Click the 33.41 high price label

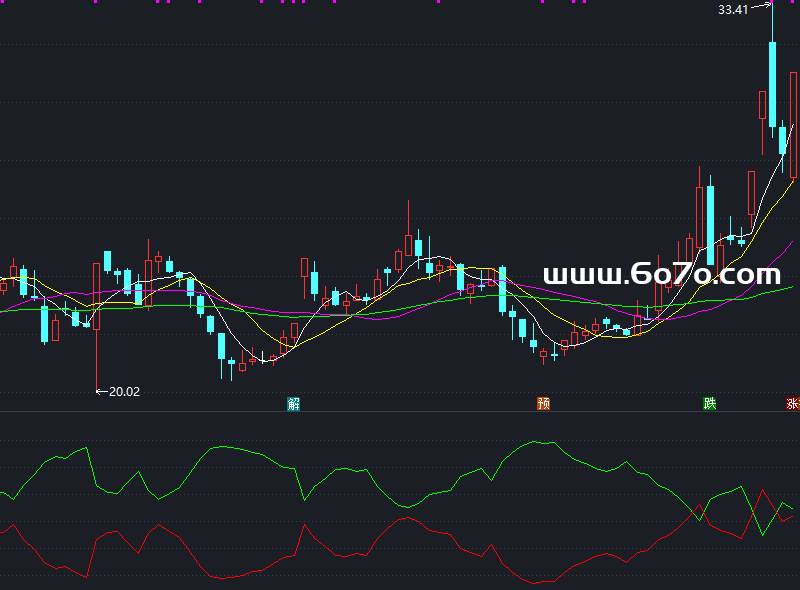733,10
